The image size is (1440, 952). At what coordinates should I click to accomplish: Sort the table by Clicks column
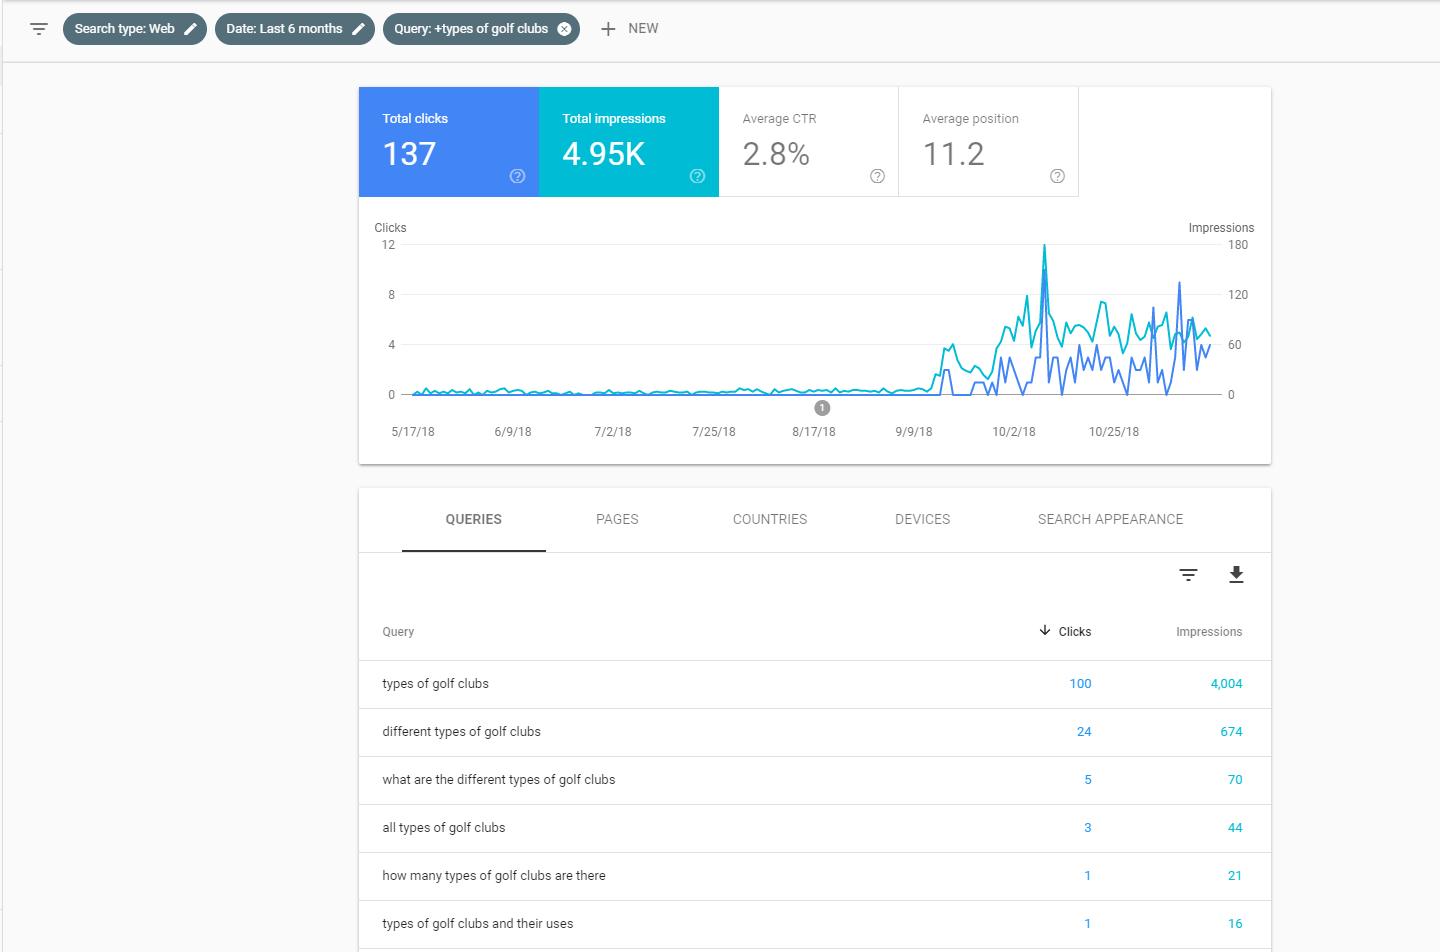click(1073, 632)
